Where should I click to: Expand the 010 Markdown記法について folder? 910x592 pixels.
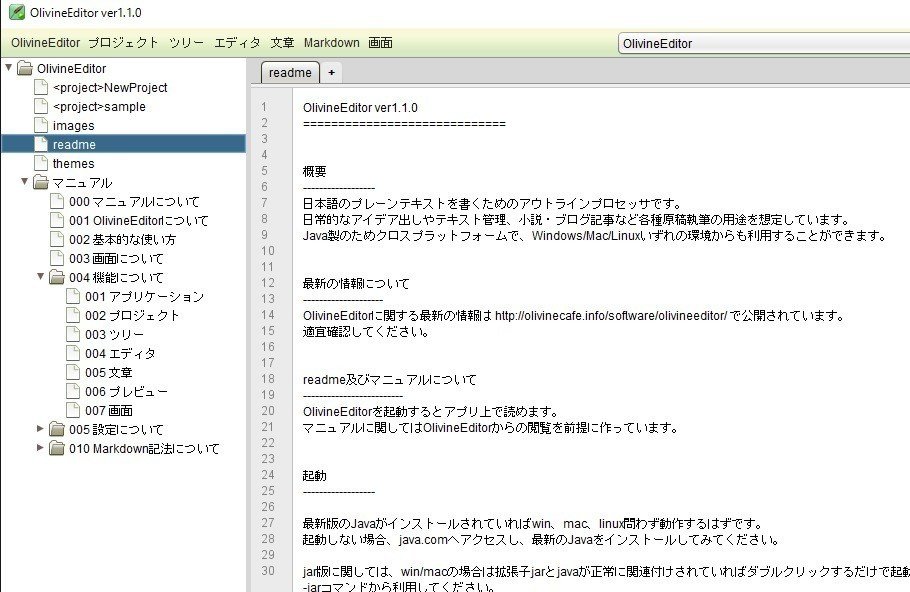click(41, 448)
